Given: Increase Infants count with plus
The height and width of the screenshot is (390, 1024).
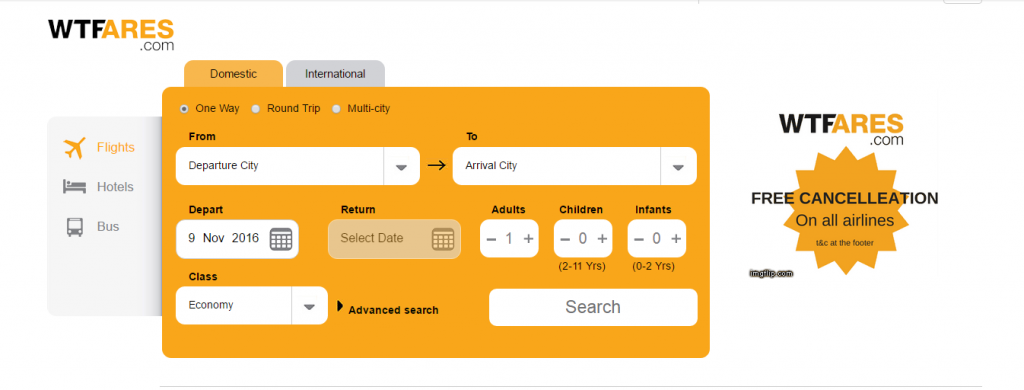Looking at the screenshot, I should point(675,238).
